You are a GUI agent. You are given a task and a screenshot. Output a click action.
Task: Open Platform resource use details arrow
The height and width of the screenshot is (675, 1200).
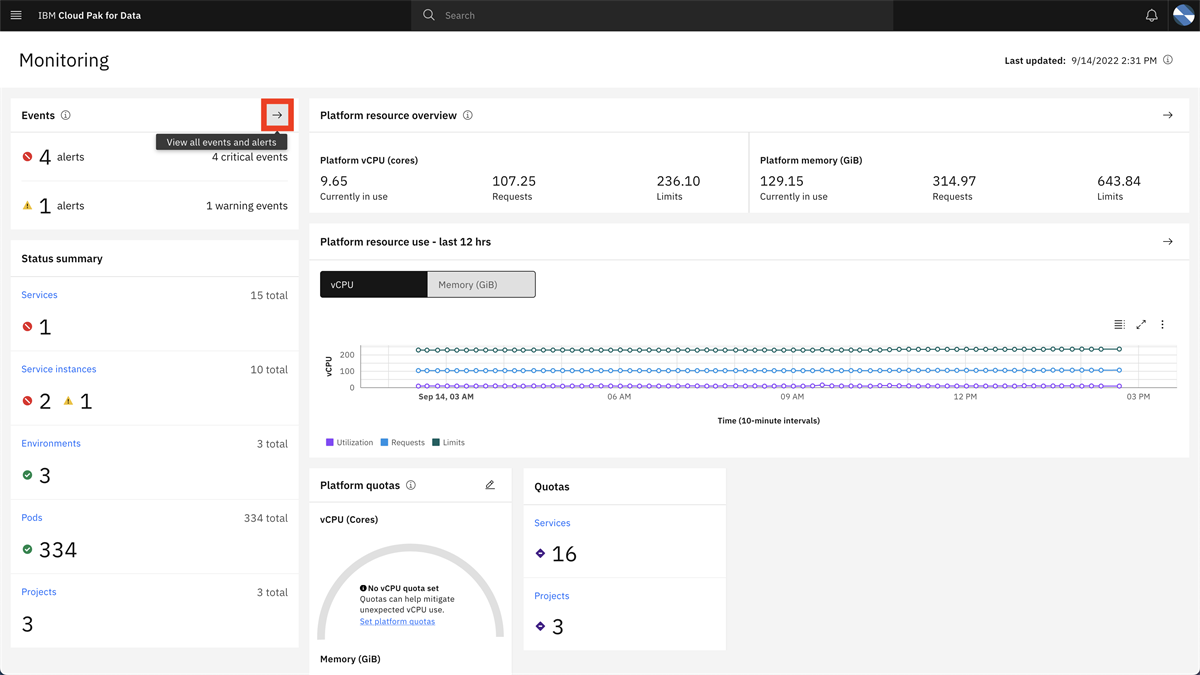pyautogui.click(x=1168, y=241)
